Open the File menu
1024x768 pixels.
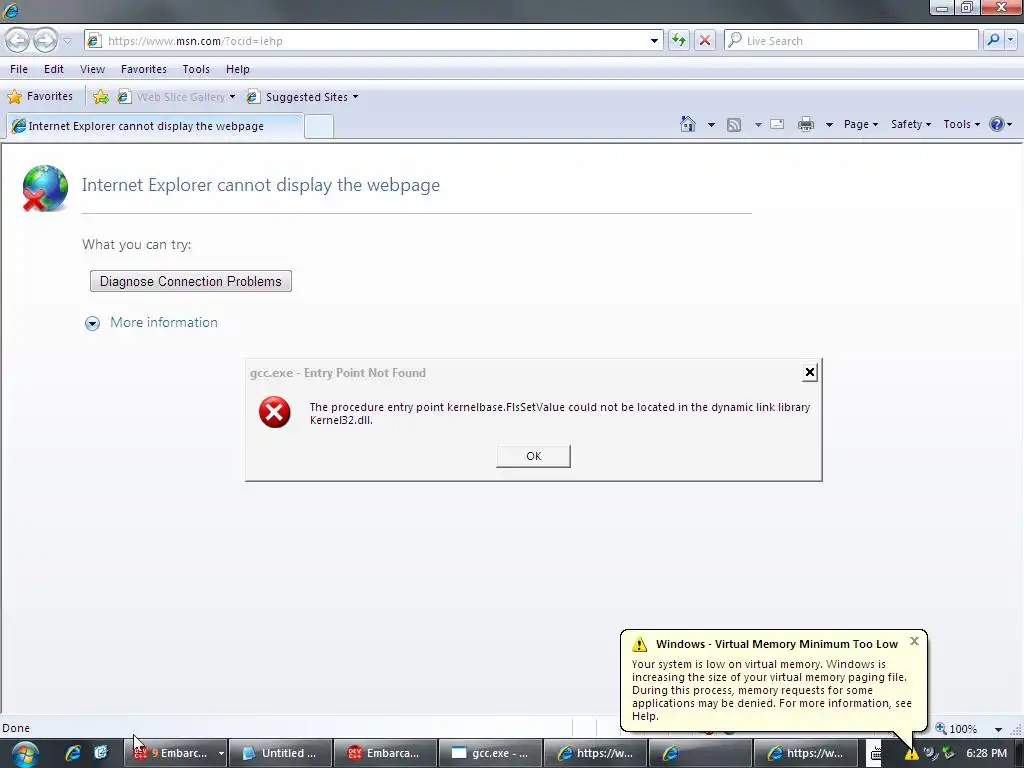tap(19, 69)
